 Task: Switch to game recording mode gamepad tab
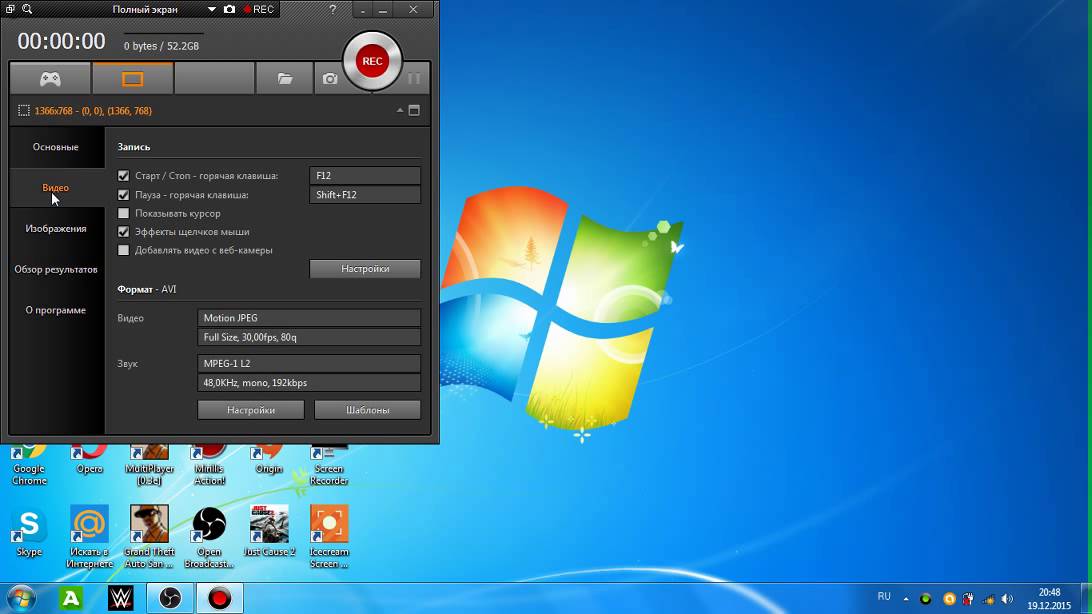(50, 79)
